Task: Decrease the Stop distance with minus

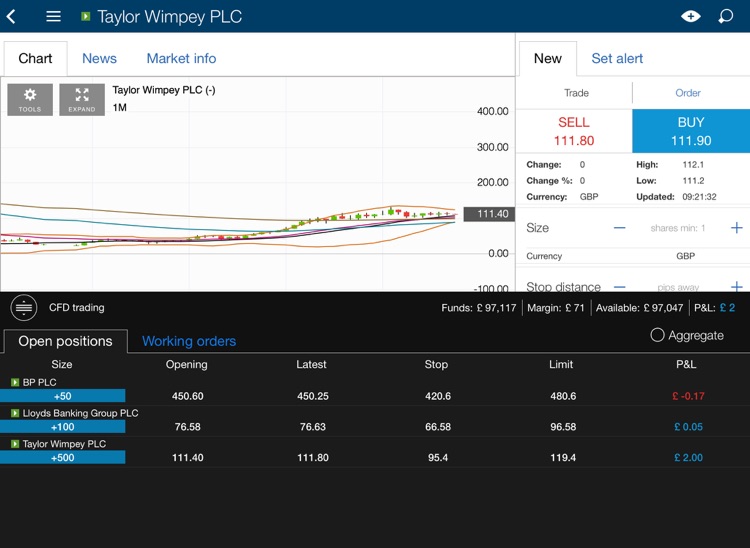Action: (619, 287)
